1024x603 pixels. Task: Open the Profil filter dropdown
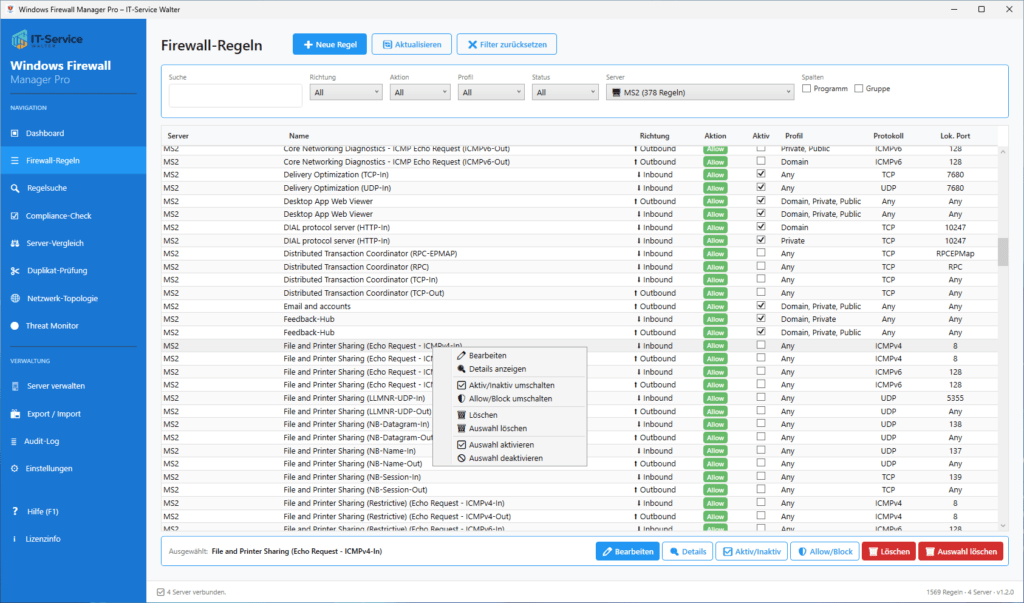pyautogui.click(x=490, y=91)
